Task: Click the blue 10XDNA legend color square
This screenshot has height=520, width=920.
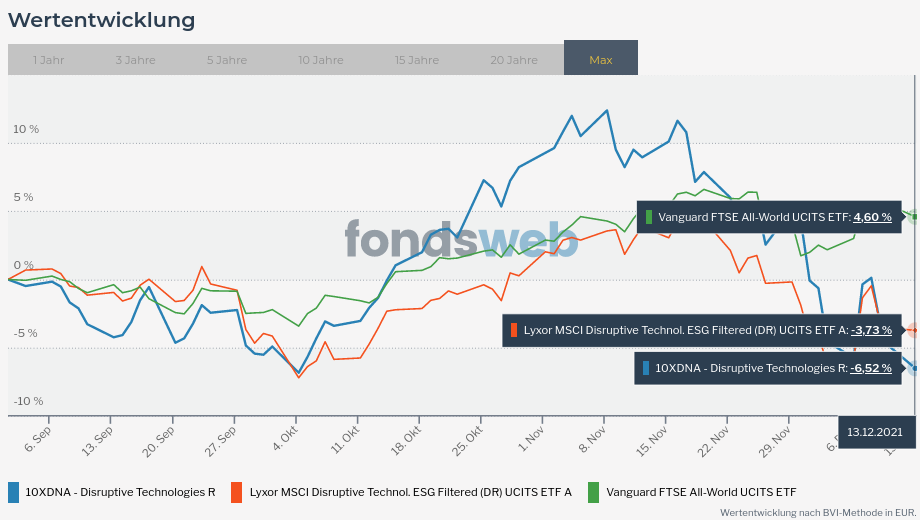Action: pyautogui.click(x=13, y=492)
